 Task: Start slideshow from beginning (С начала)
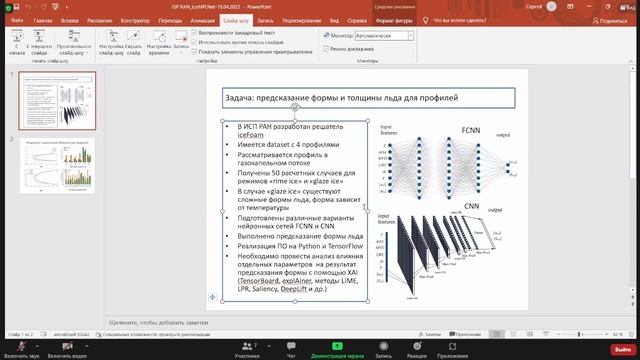click(17, 42)
